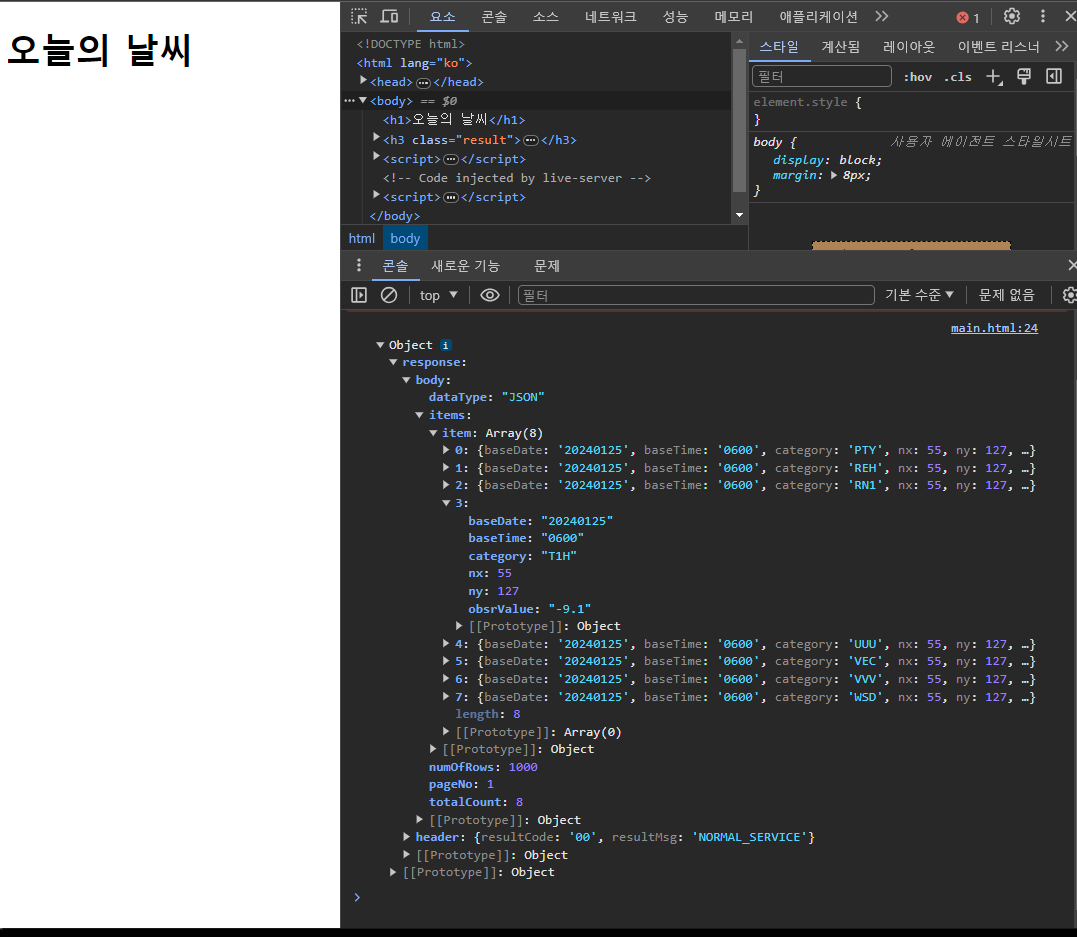This screenshot has height=937, width=1077.
Task: Click the 문제 없음 issues indicator
Action: click(x=1006, y=295)
